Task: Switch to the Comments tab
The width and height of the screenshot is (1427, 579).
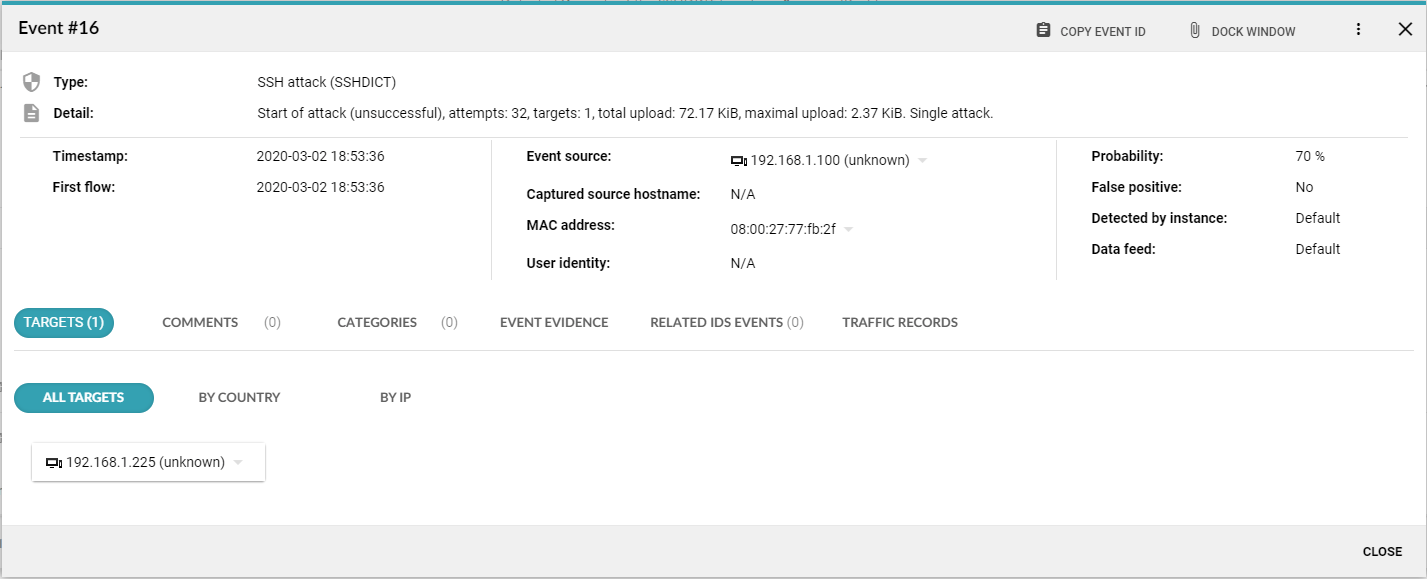Action: 200,323
